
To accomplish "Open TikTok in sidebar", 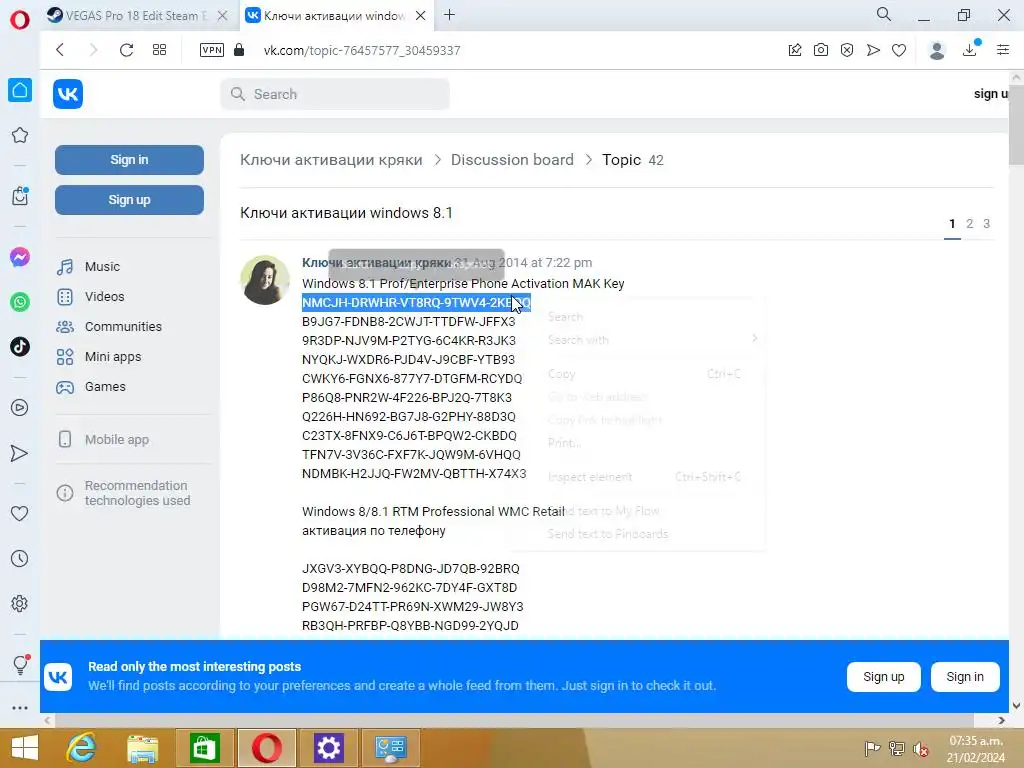I will 20,346.
